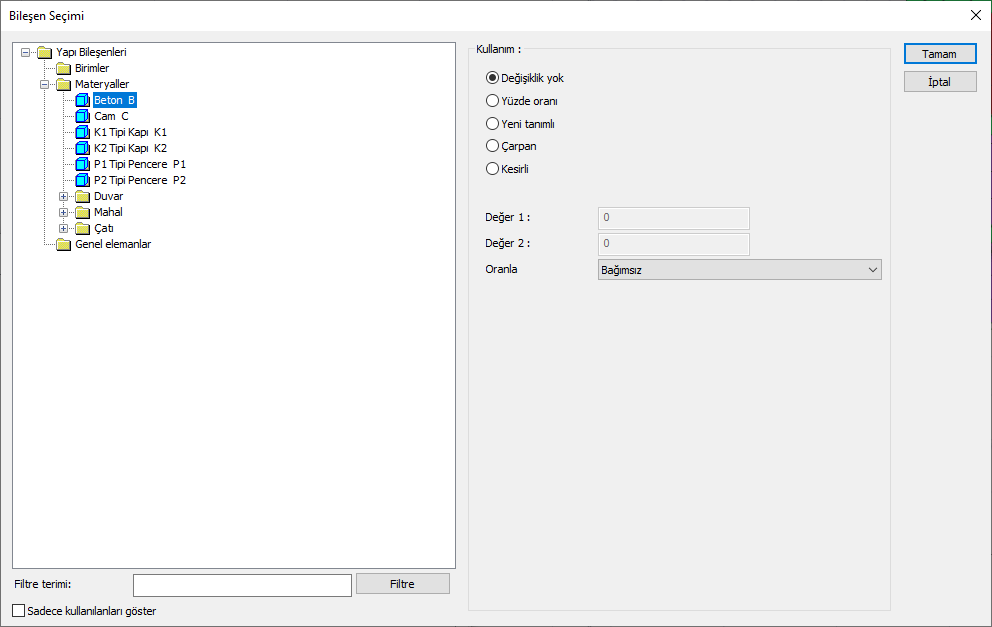This screenshot has height=627, width=992.
Task: Click the blue cube icon beside Cam C
Action: [x=82, y=116]
